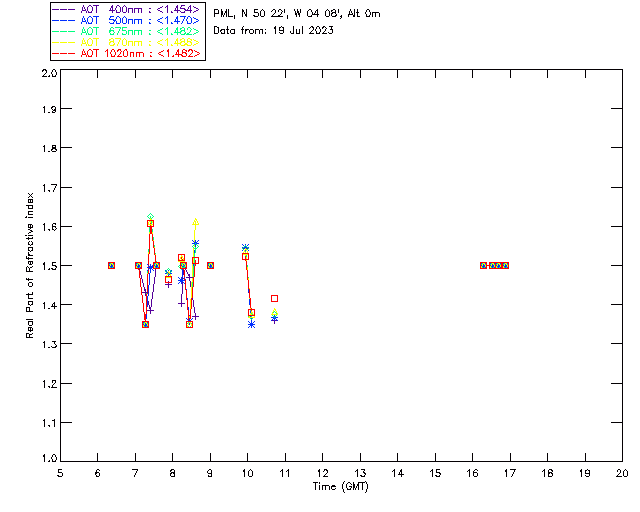Viewport: 640px width, 512px height.
Task: Click the x-axis tick label 11
Action: tap(285, 473)
